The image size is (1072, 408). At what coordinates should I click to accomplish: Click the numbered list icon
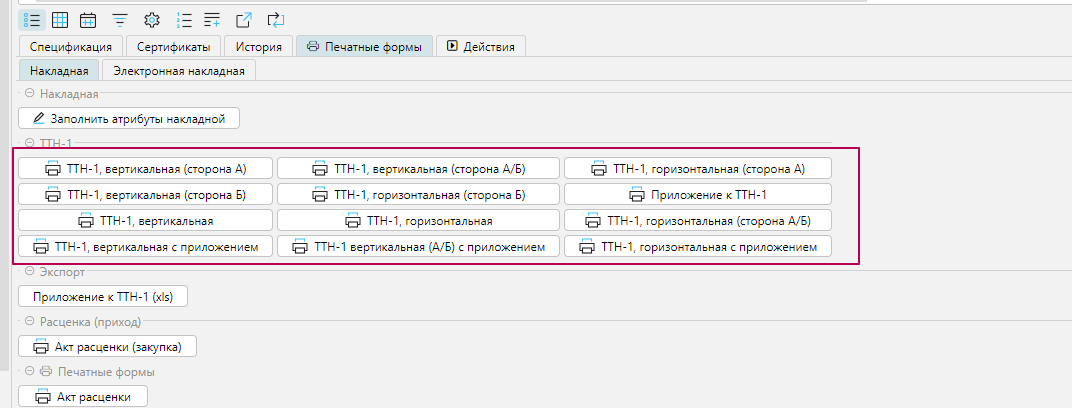click(x=183, y=19)
